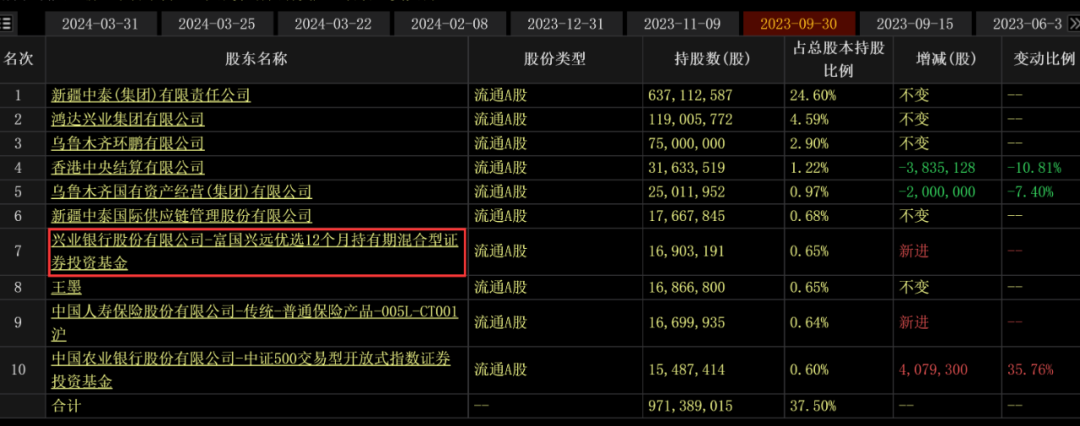This screenshot has width=1080, height=426.
Task: Click the 24.60% ownership ratio
Action: [x=813, y=95]
